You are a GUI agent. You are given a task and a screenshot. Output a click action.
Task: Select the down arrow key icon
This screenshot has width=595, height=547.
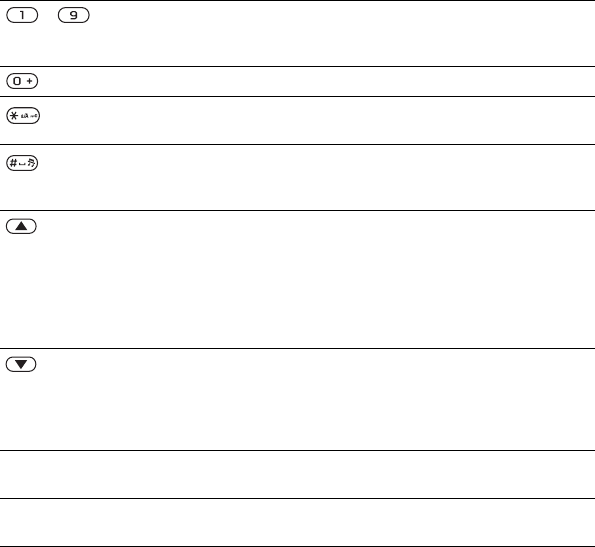(x=21, y=364)
